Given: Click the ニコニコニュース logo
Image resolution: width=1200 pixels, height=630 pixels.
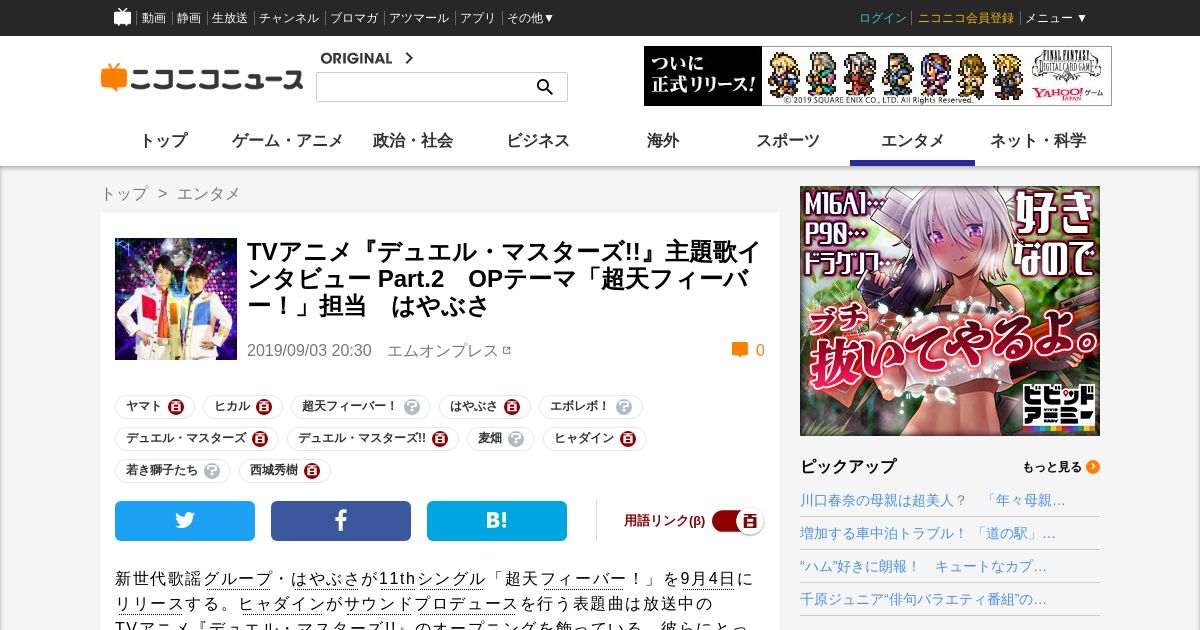Looking at the screenshot, I should tap(202, 78).
